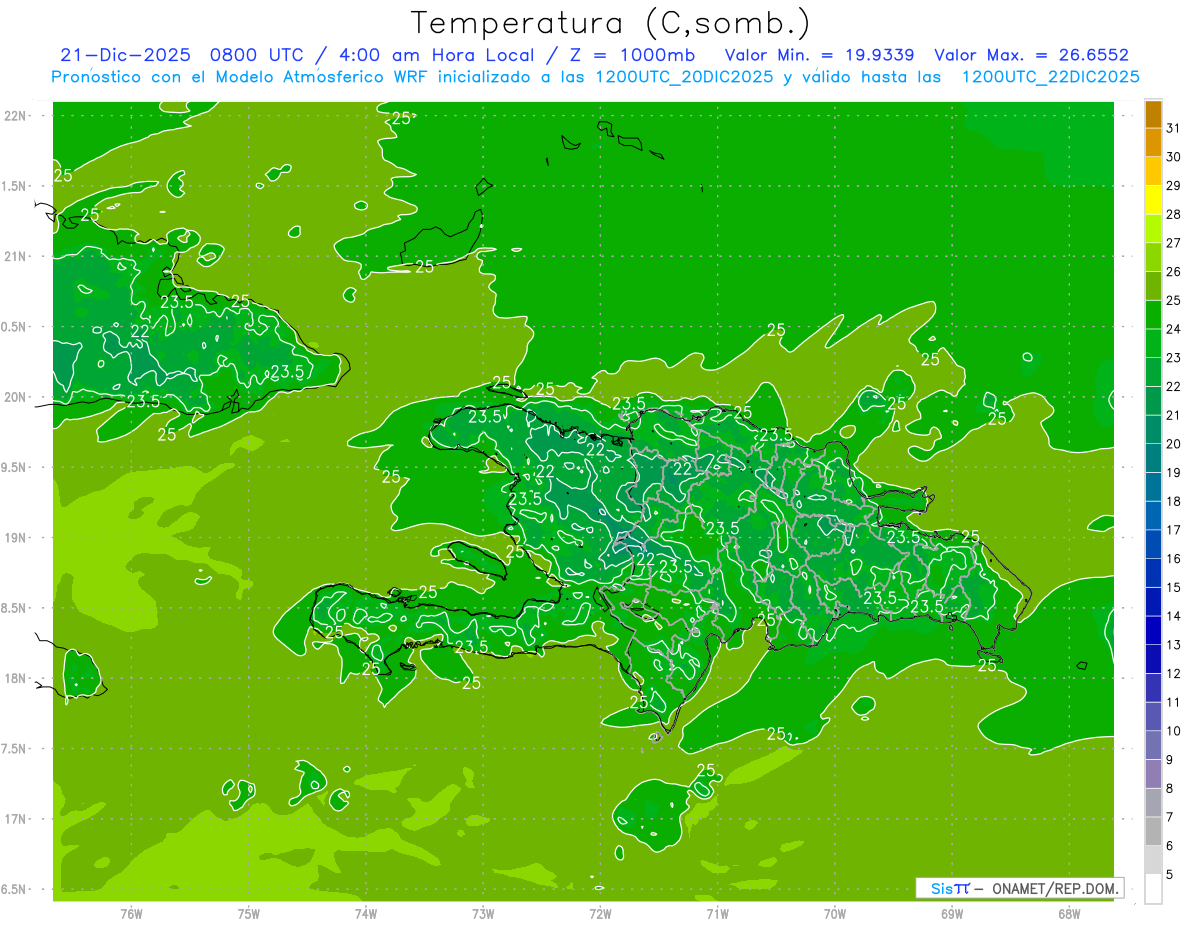
Task: Select the 'Valor Max. = 26.6552' text
Action: (x=1032, y=55)
